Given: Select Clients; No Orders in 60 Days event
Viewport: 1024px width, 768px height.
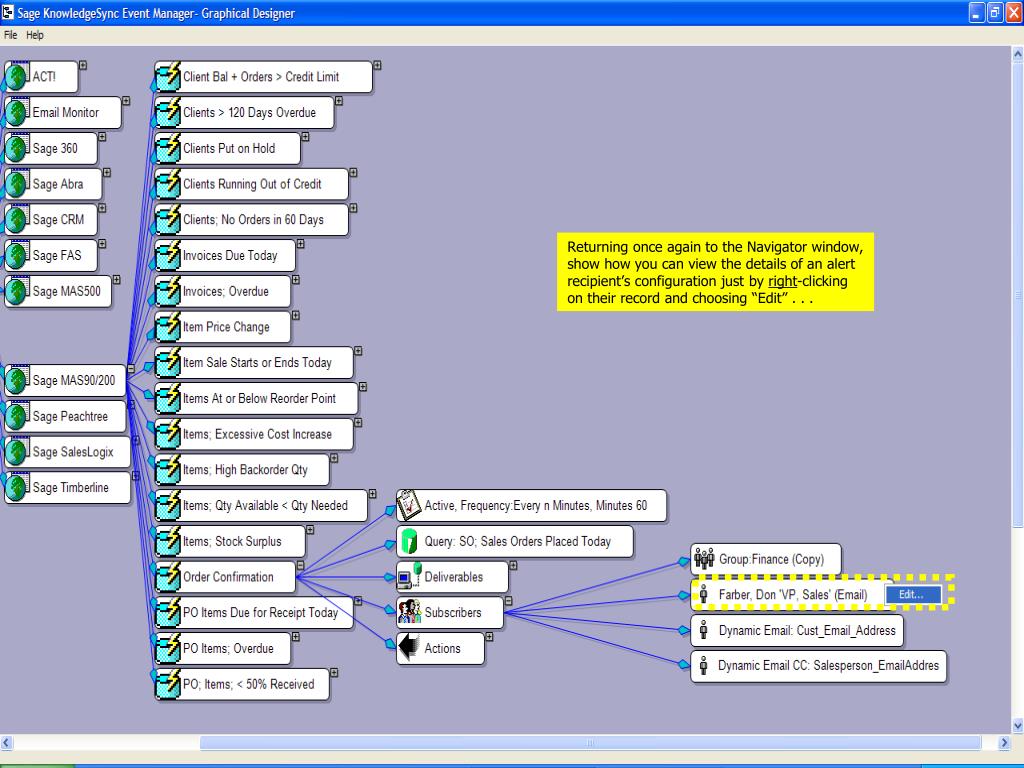Looking at the screenshot, I should (x=251, y=219).
